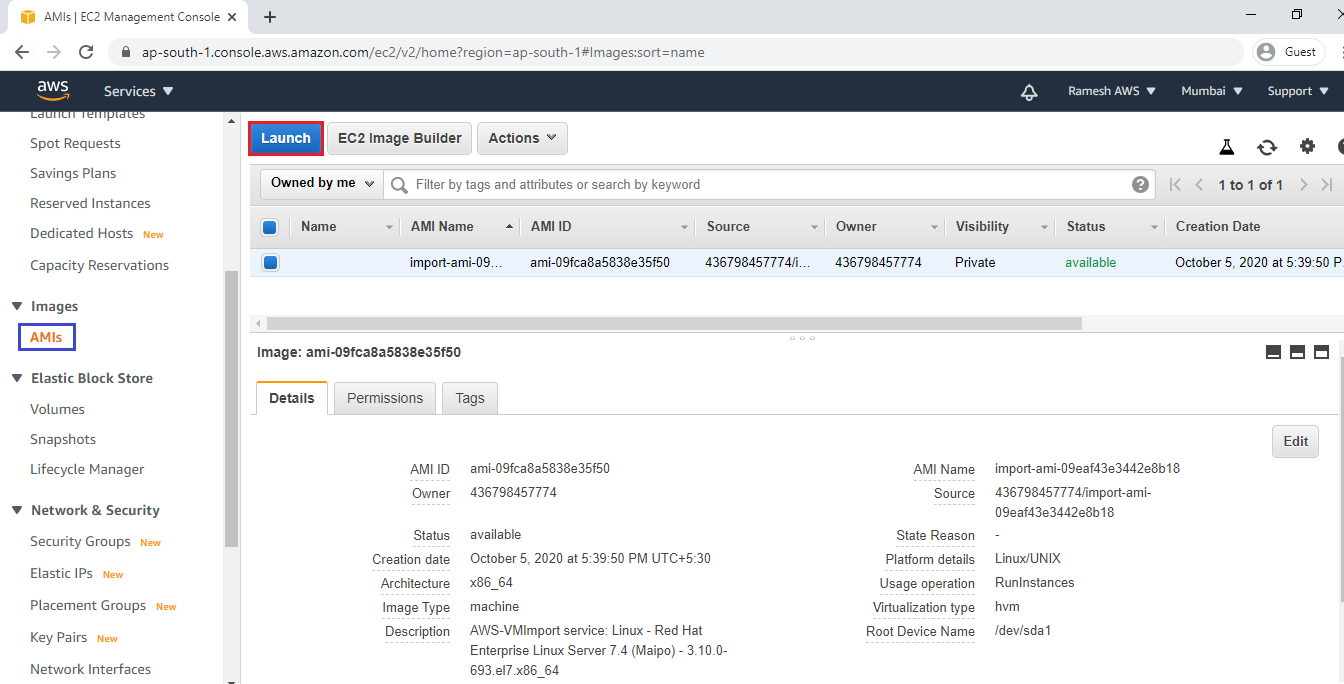
Task: Open the experiments flask icon
Action: coord(1227,147)
